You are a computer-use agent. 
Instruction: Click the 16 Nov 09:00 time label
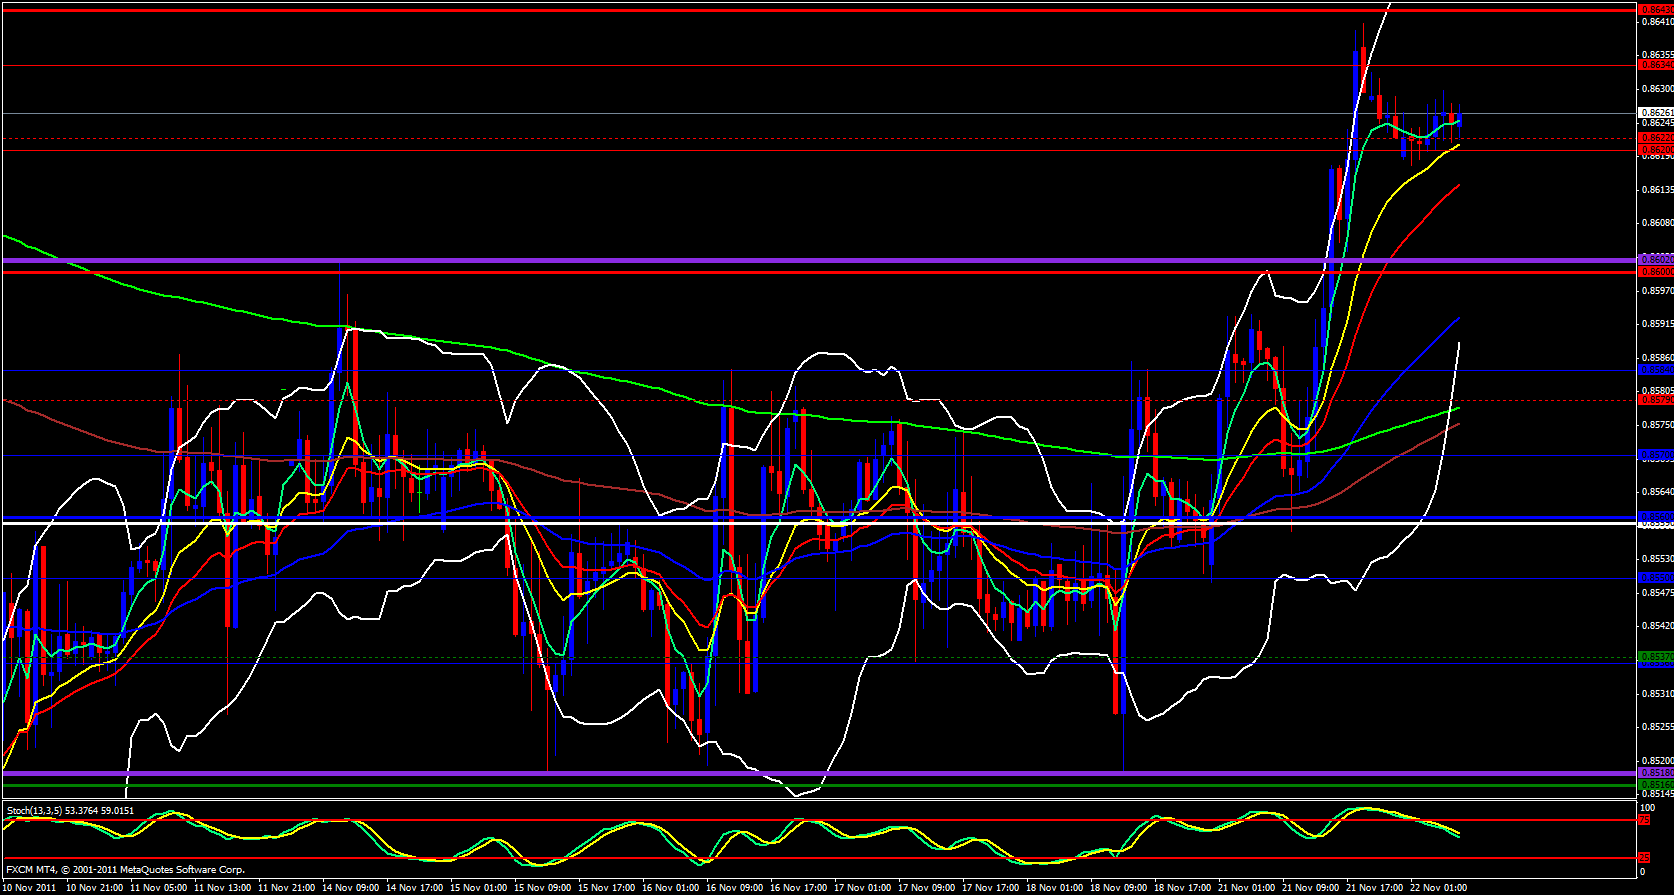pyautogui.click(x=738, y=888)
